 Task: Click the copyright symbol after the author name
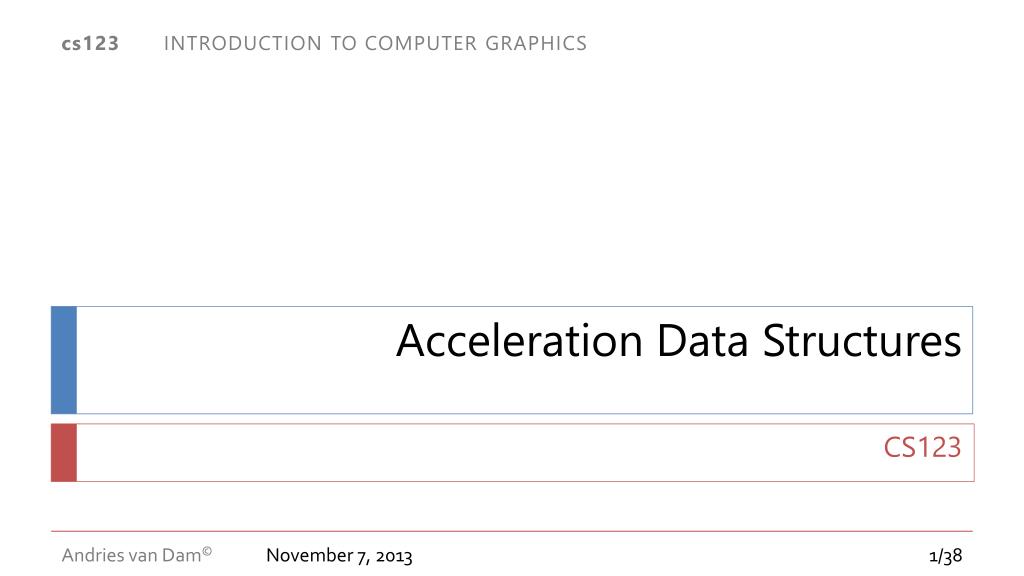(x=207, y=551)
